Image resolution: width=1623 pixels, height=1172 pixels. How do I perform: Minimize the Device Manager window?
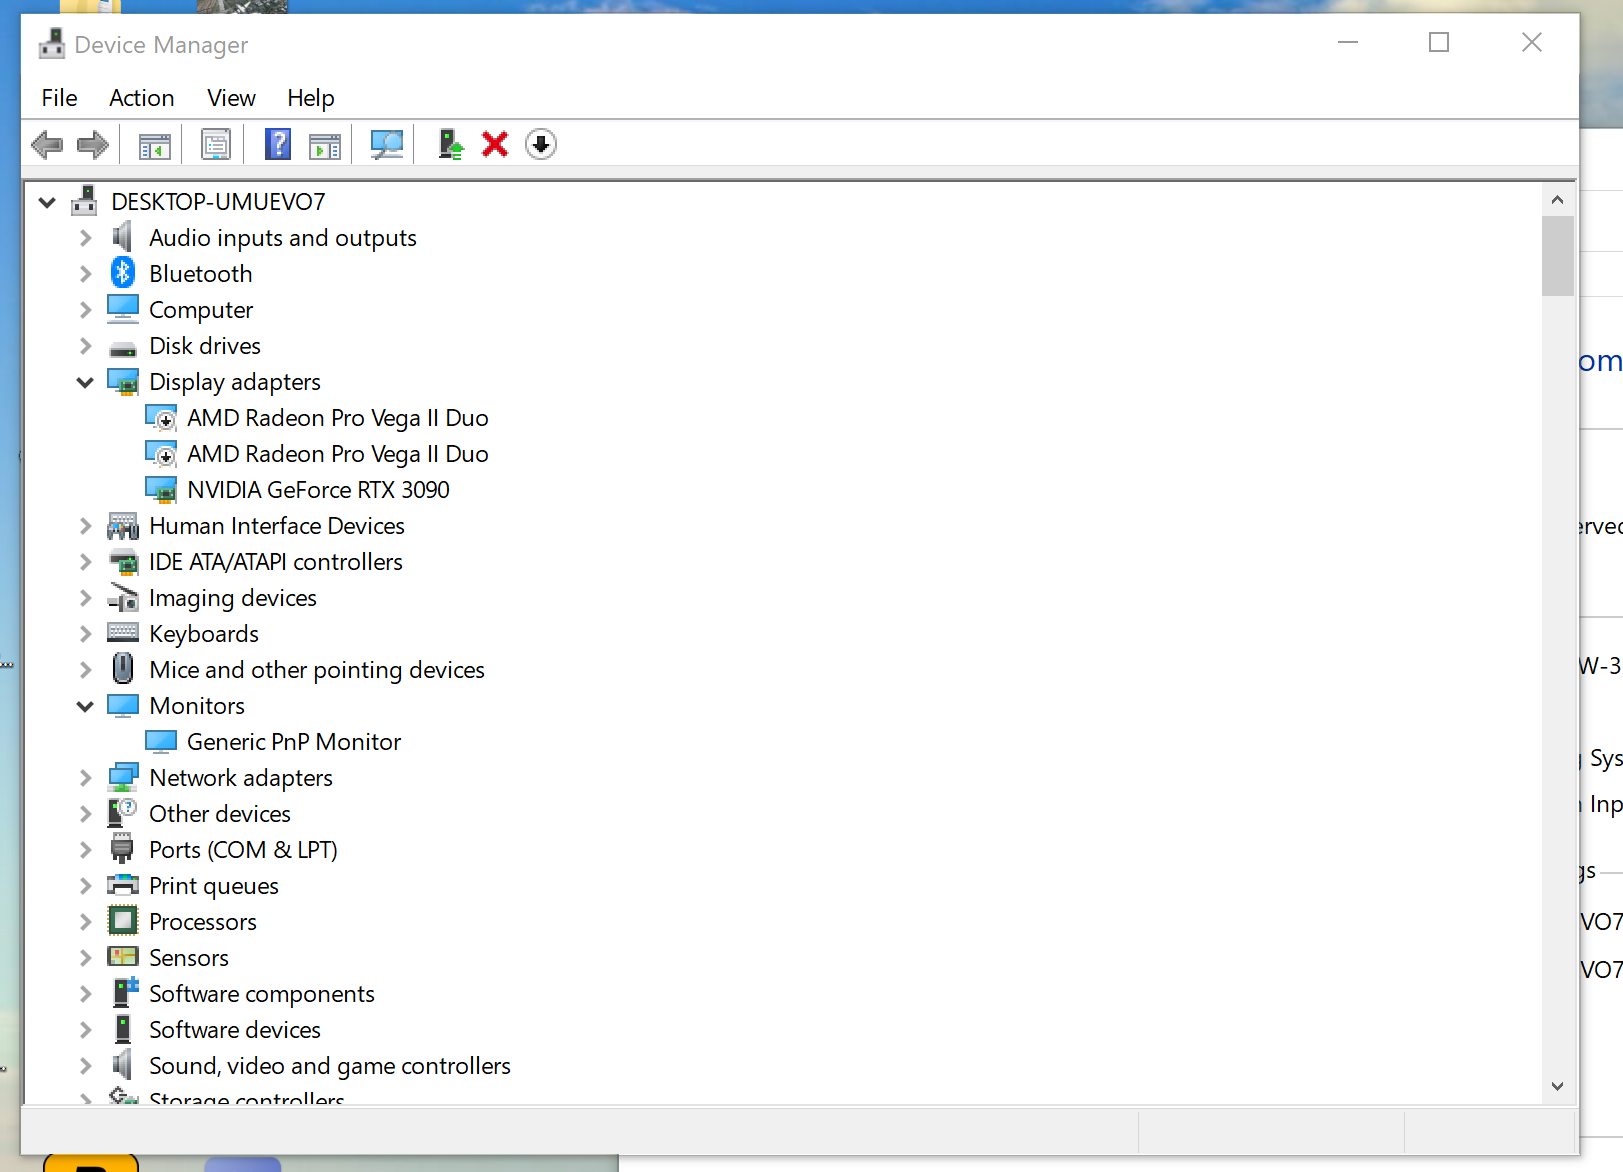[1348, 42]
